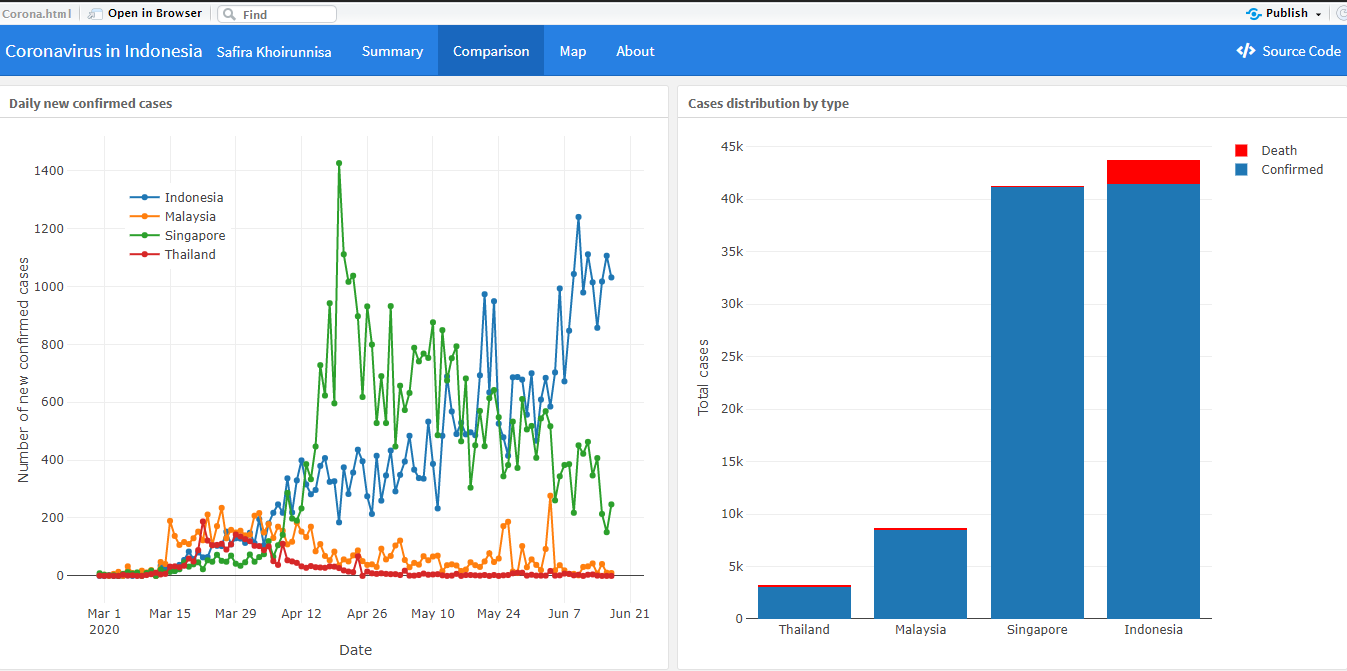Image resolution: width=1347 pixels, height=671 pixels.
Task: Click red Death legend swatch
Action: (x=1242, y=151)
